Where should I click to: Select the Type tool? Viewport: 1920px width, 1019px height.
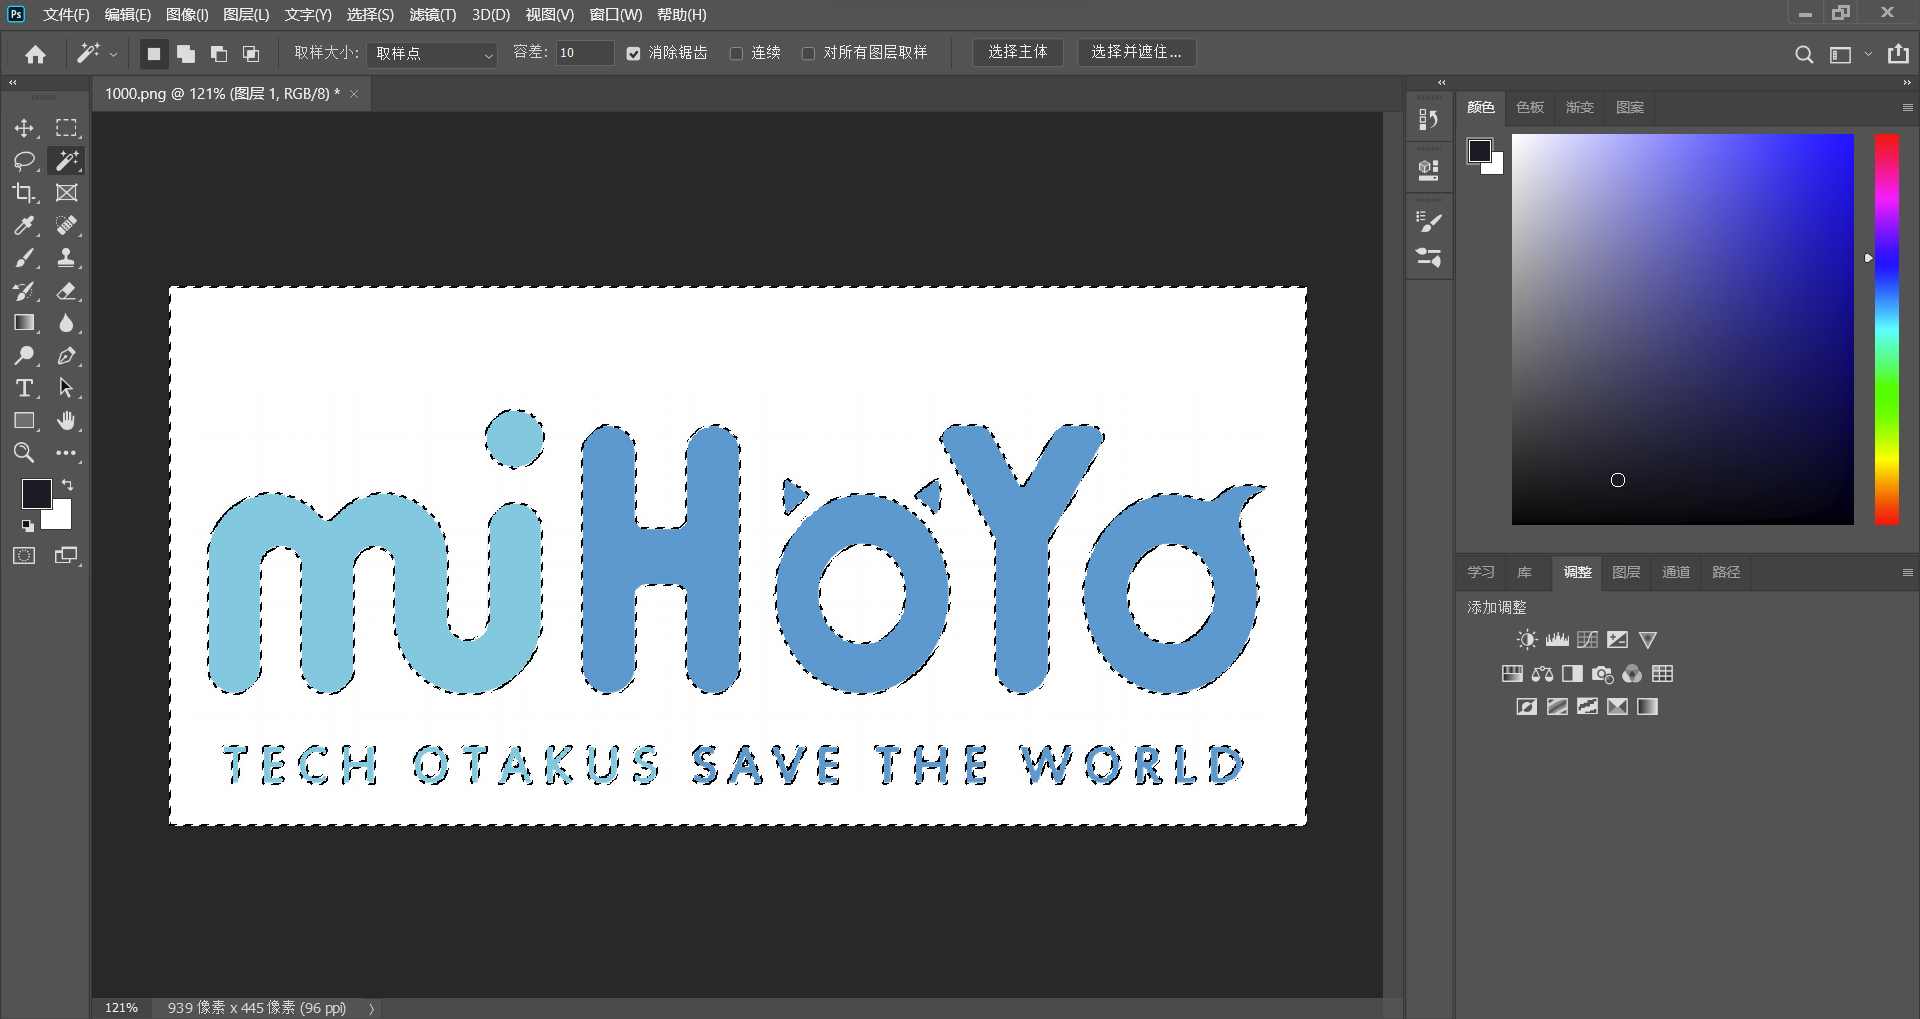pyautogui.click(x=24, y=388)
